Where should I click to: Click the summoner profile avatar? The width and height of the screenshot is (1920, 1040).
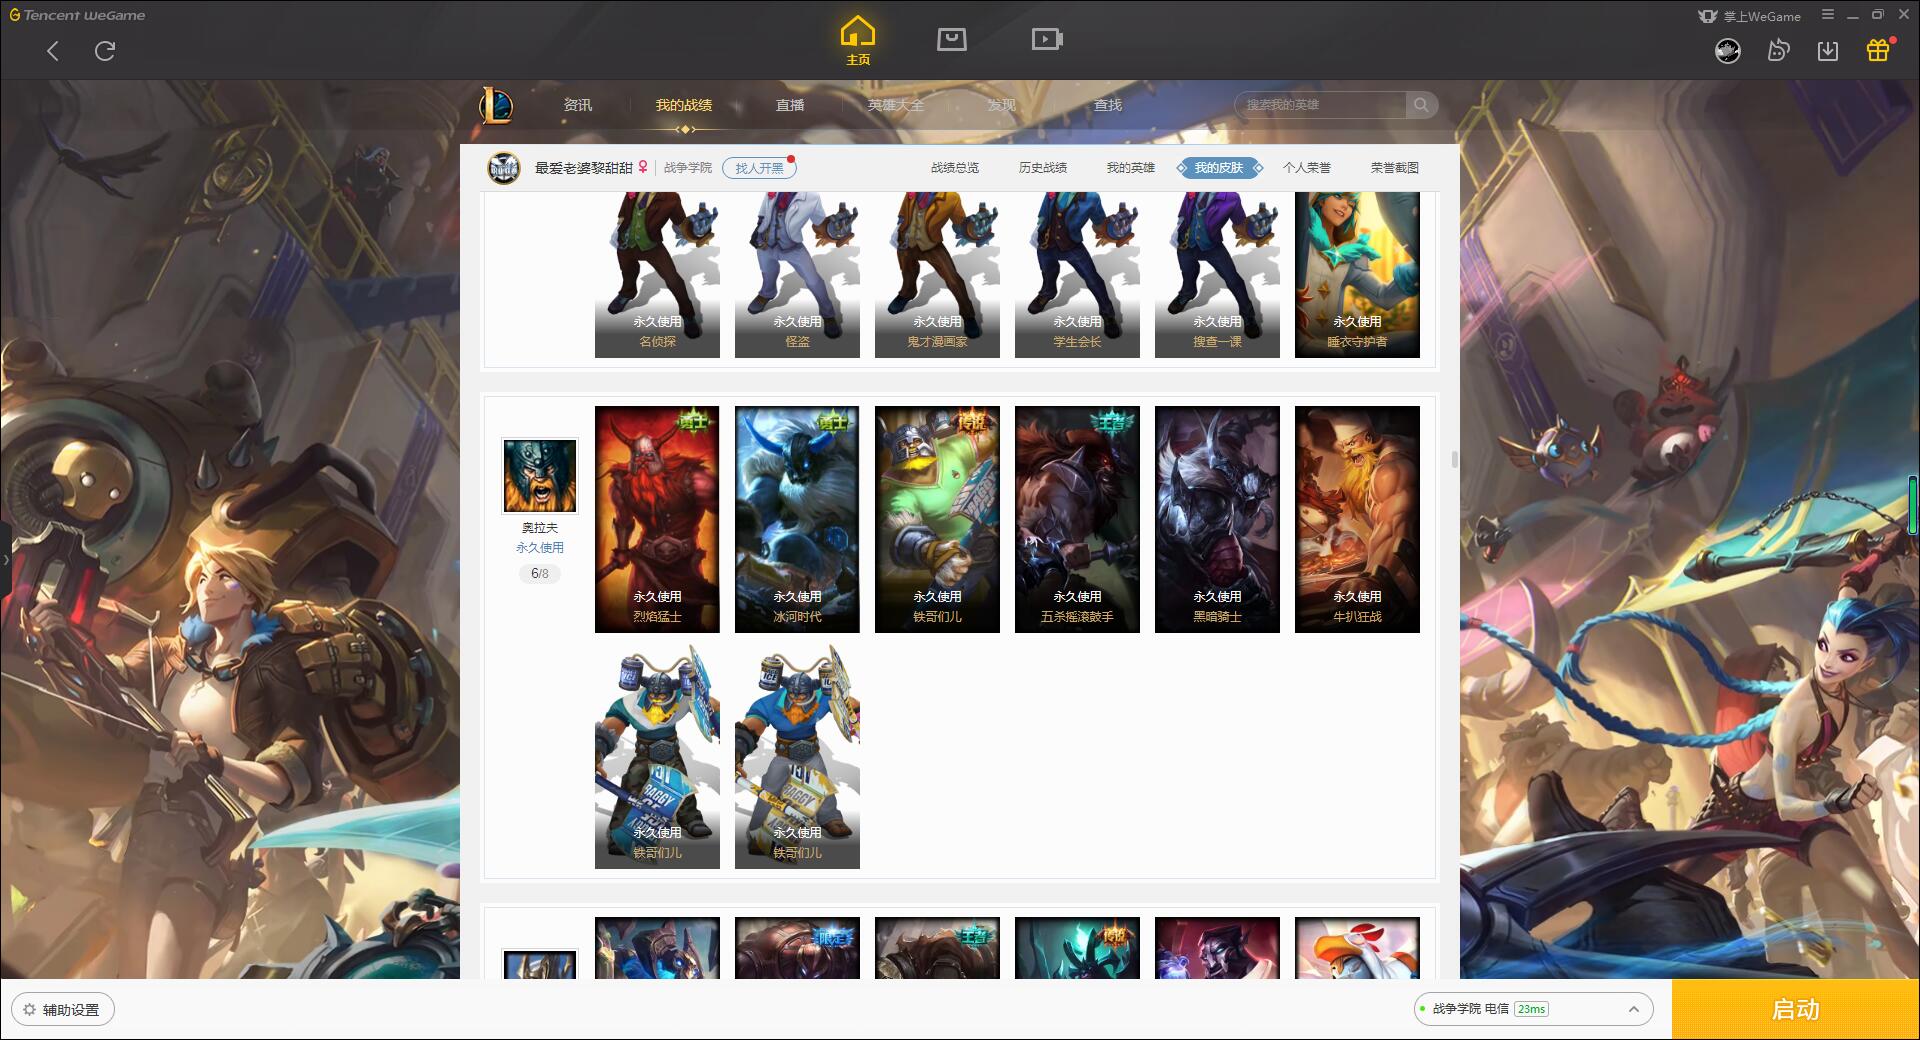(504, 168)
